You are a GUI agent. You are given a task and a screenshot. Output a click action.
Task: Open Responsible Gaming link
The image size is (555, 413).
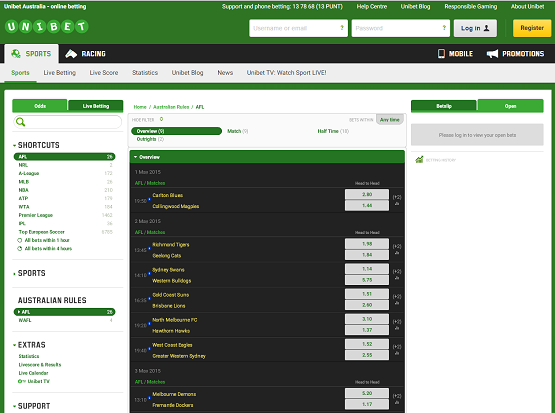[470, 6]
